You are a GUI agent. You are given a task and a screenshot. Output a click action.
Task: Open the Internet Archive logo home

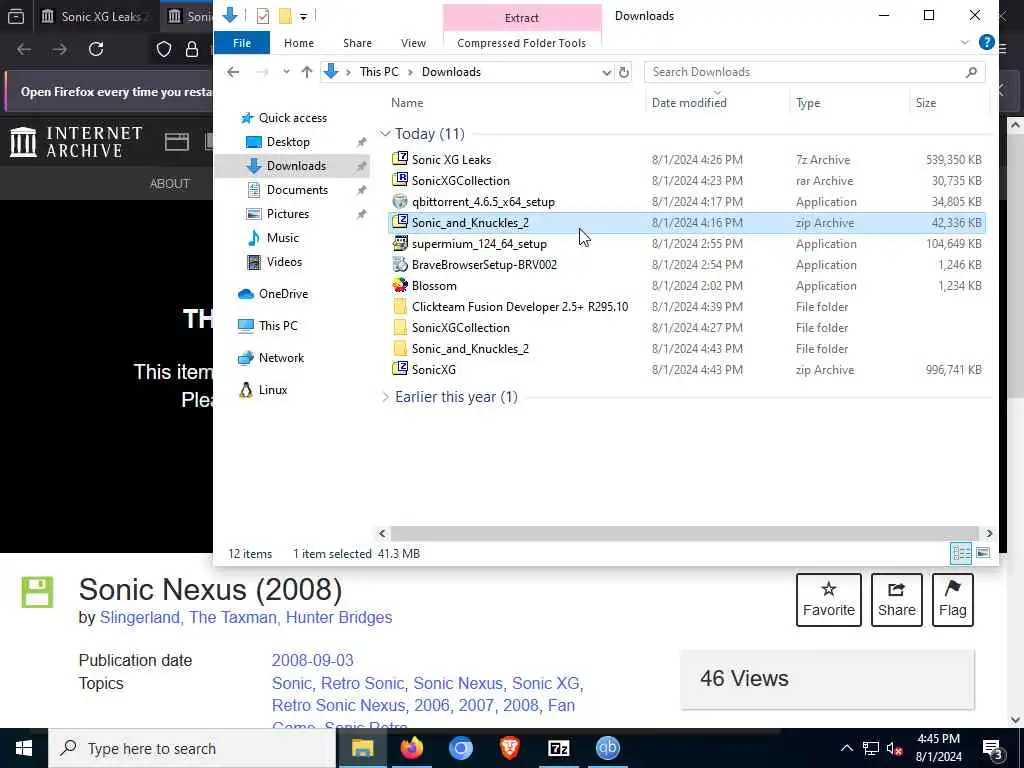76,142
